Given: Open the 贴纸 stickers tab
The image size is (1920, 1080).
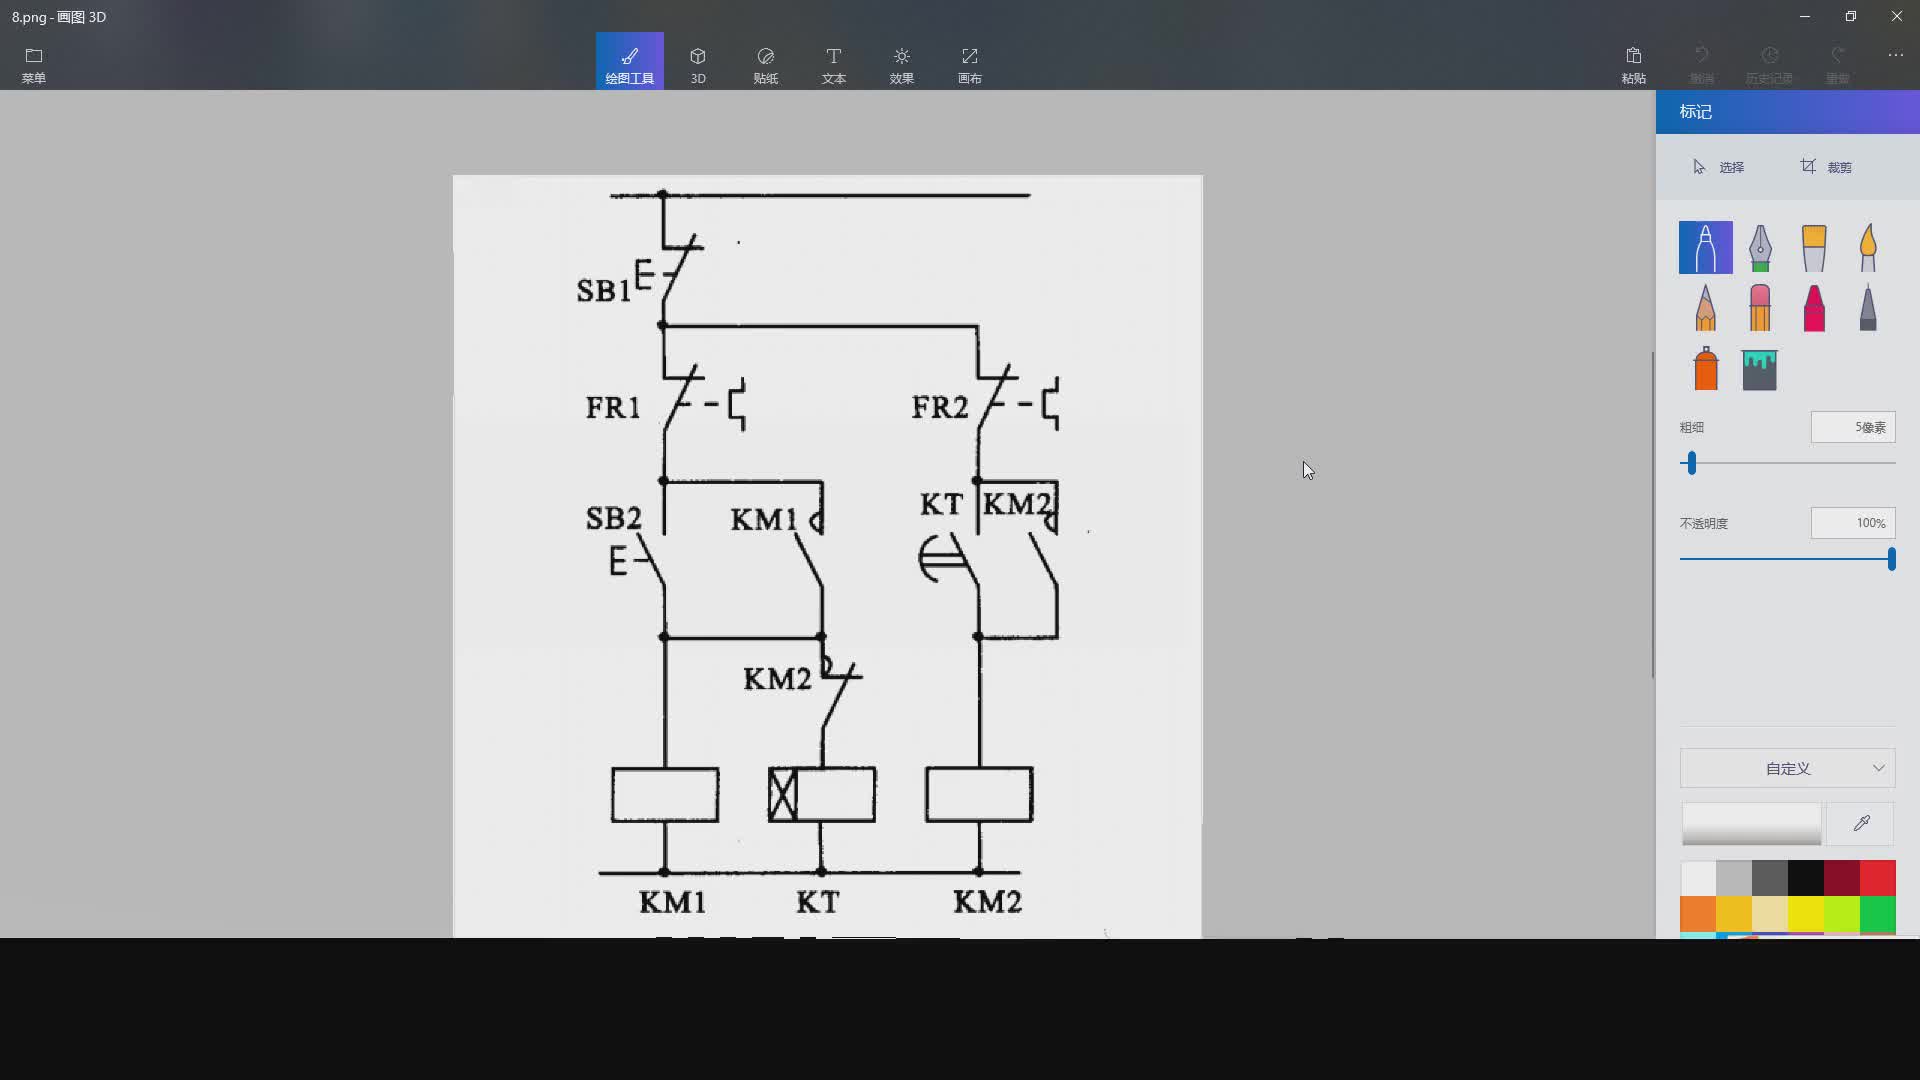Looking at the screenshot, I should click(766, 64).
